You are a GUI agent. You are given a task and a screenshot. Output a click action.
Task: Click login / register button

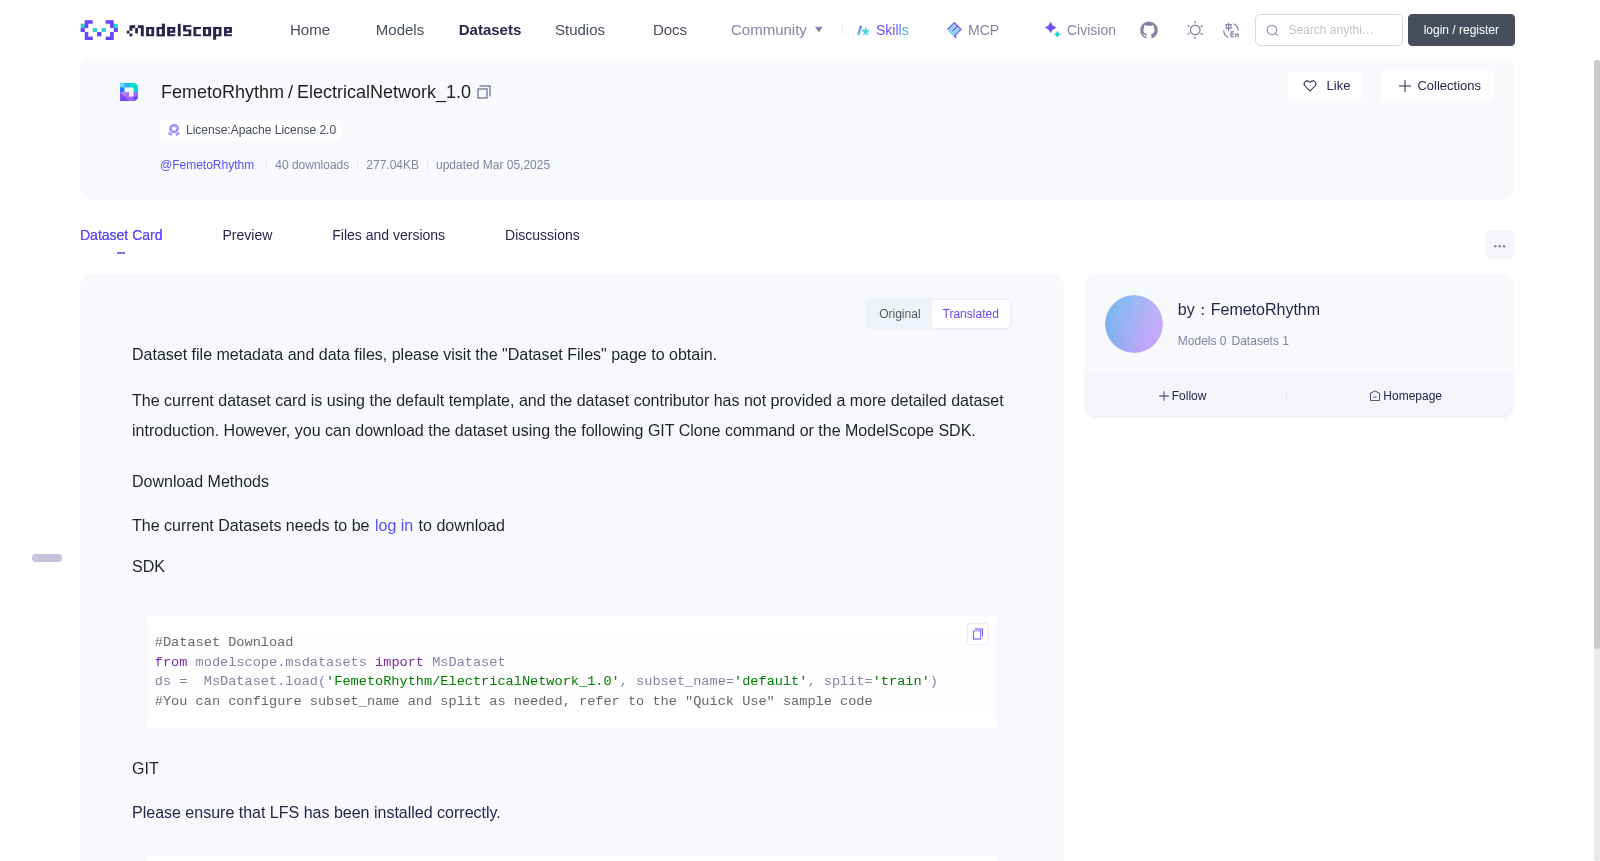1461,30
